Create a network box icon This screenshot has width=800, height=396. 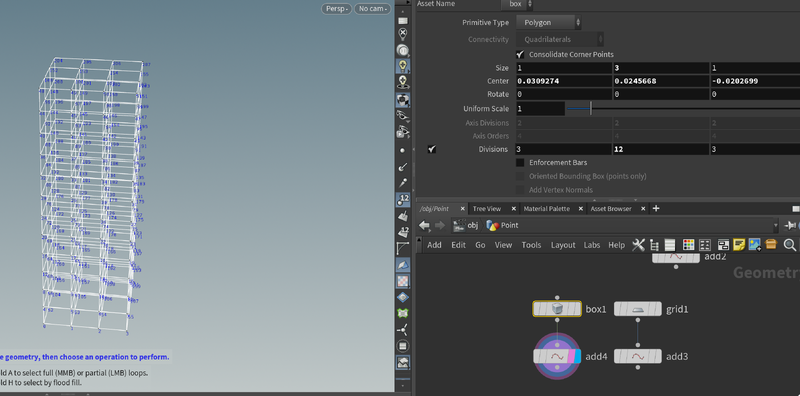pos(723,245)
